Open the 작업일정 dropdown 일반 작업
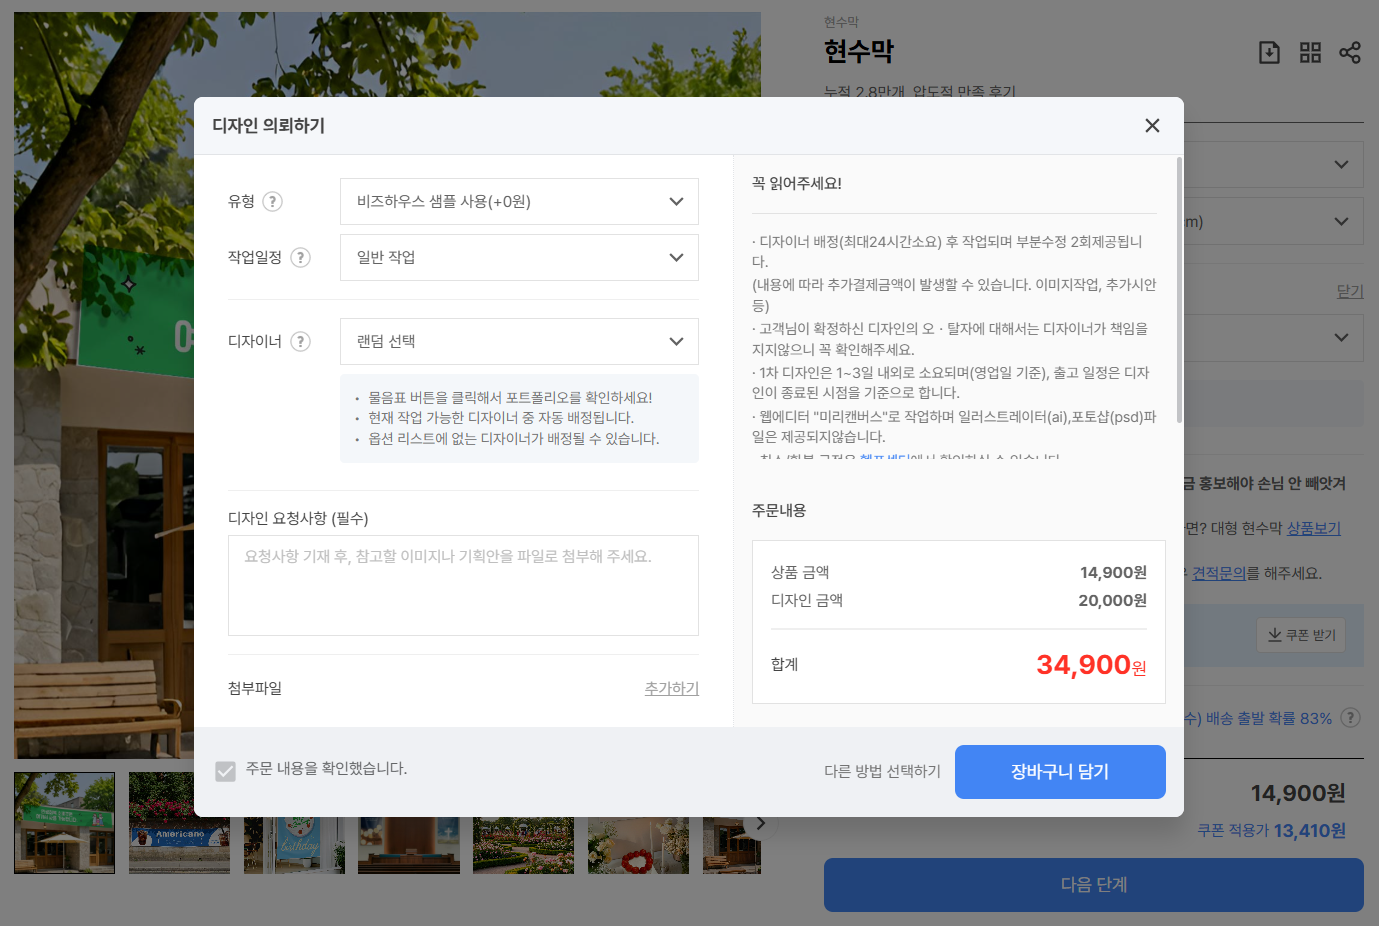The height and width of the screenshot is (926, 1379). tap(519, 257)
